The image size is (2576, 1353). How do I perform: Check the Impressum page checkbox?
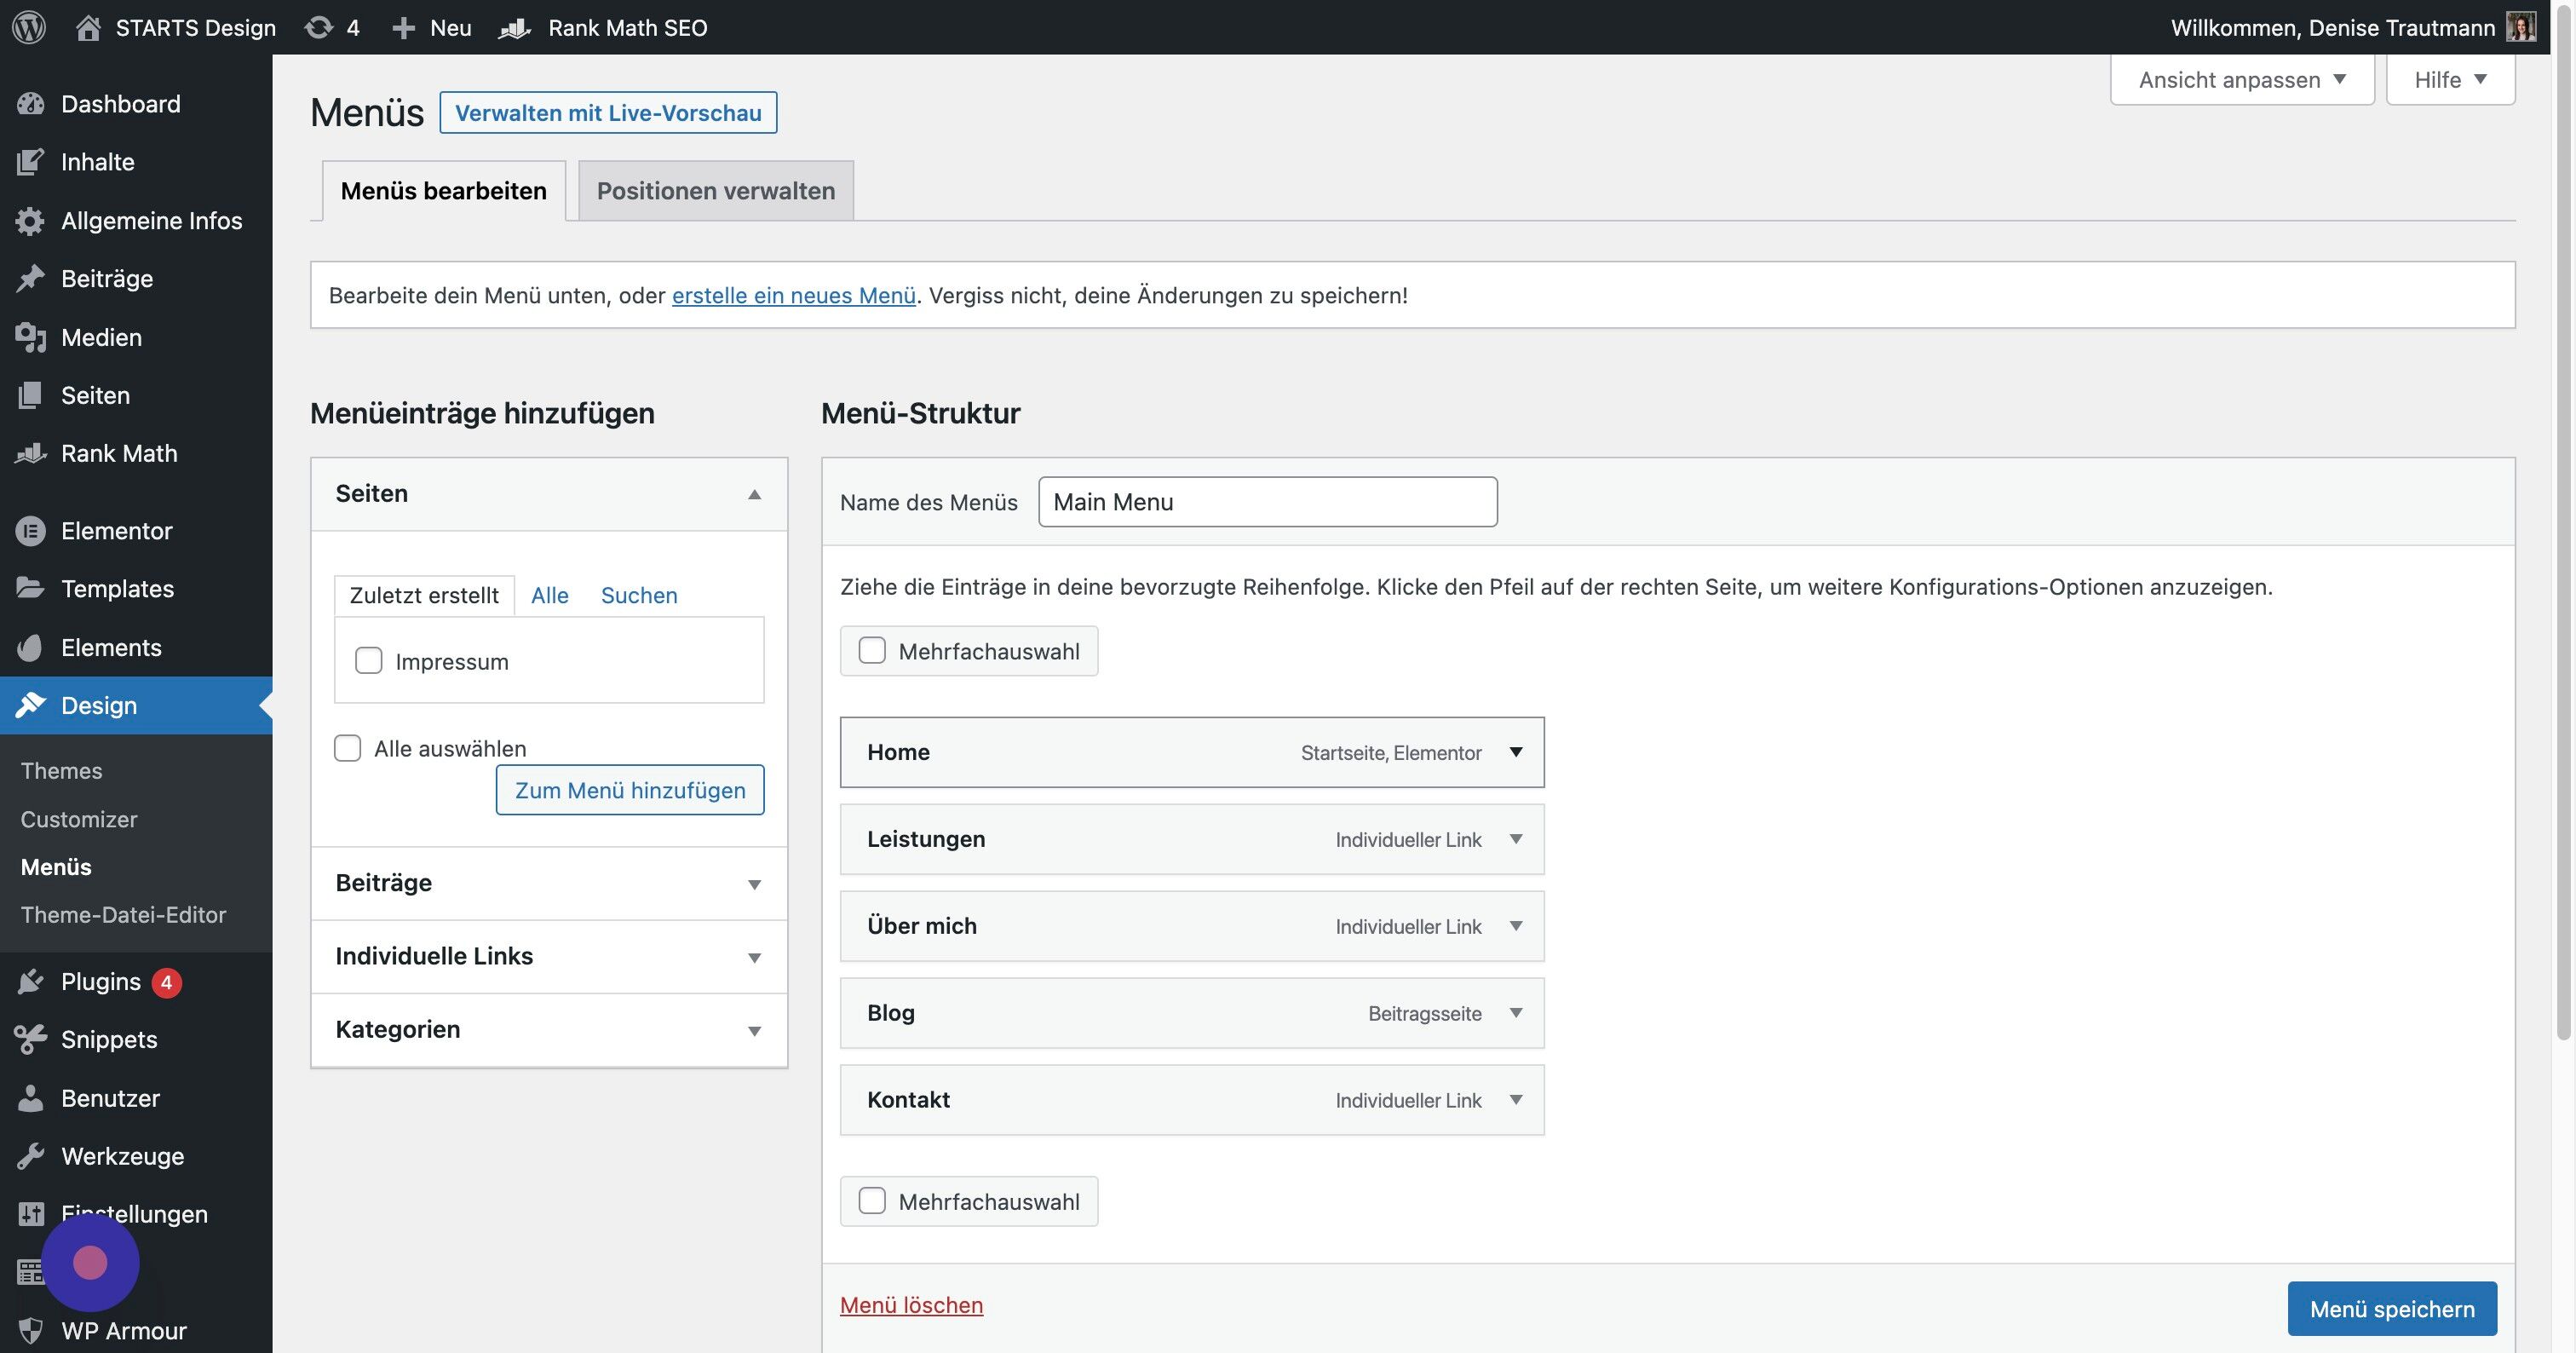[369, 661]
